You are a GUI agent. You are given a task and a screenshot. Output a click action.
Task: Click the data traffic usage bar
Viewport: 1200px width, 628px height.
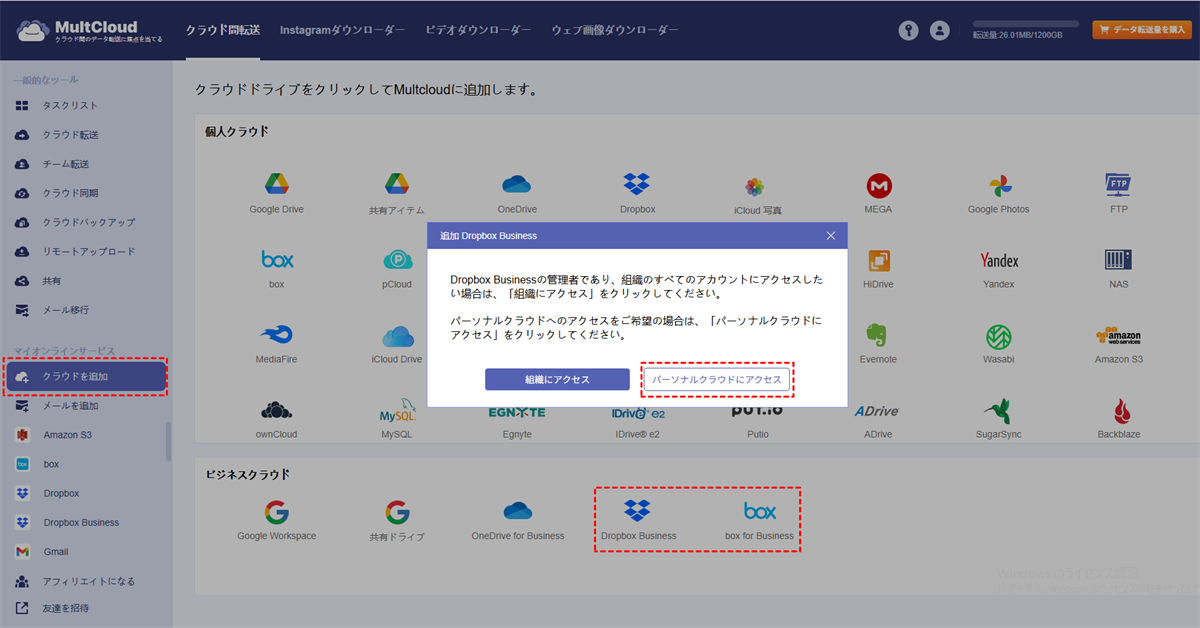pos(1026,24)
